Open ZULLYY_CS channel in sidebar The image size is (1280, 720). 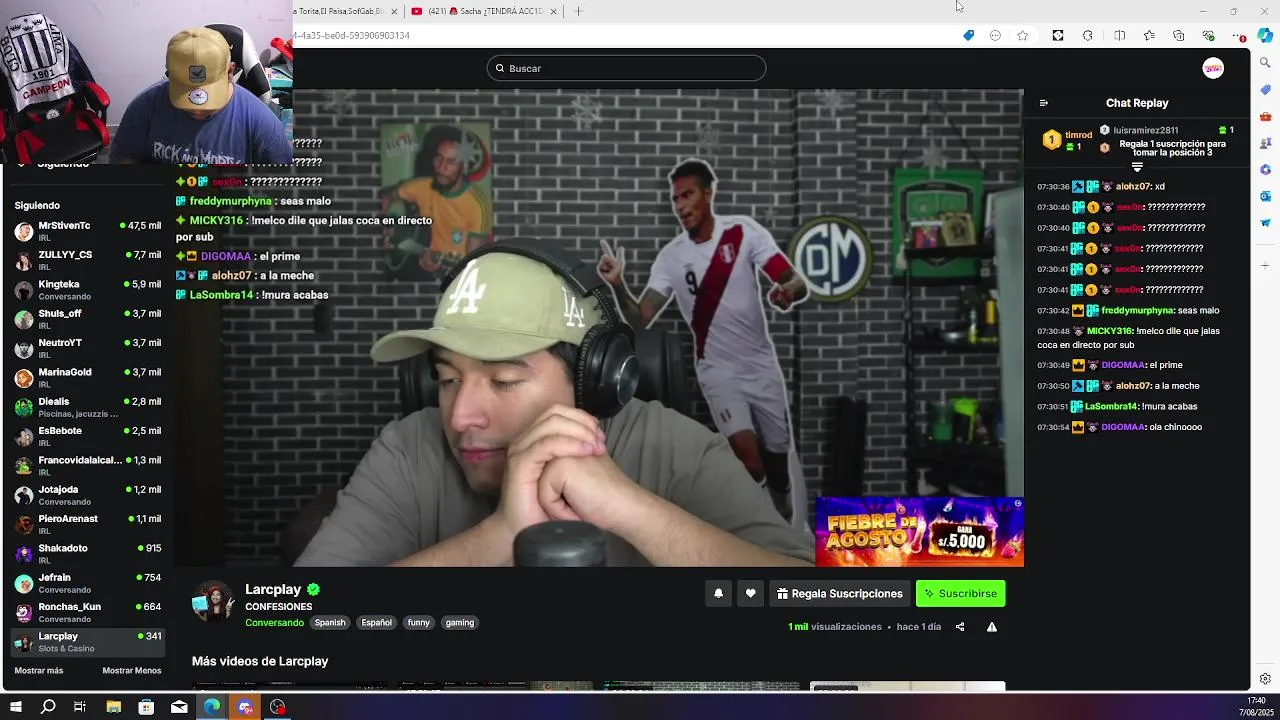88,260
